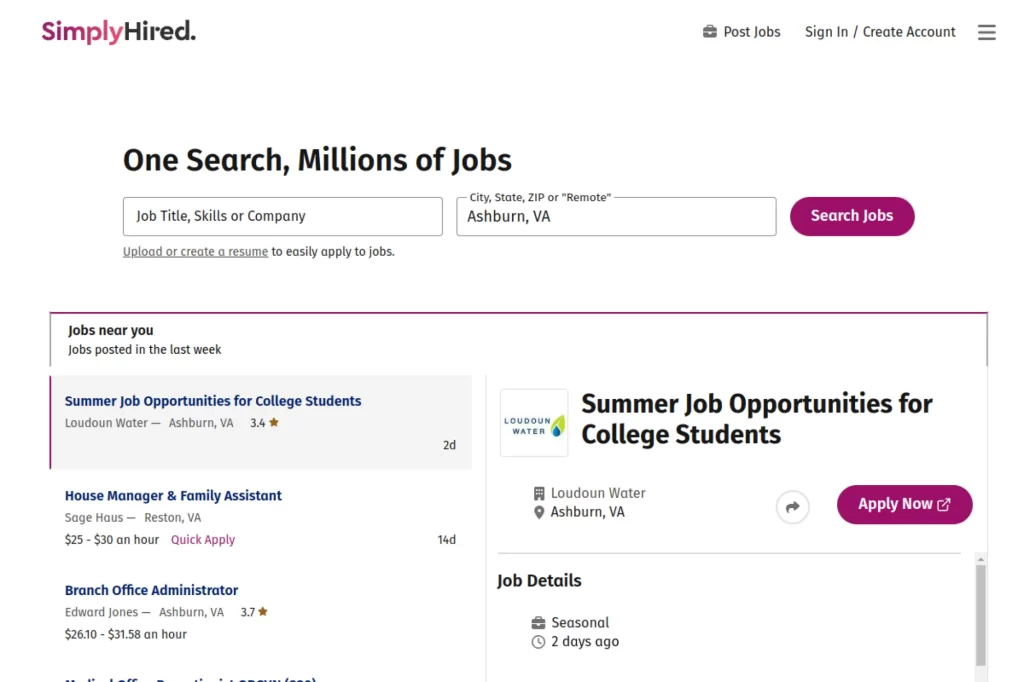Open Sign In / Create Account

pyautogui.click(x=879, y=31)
